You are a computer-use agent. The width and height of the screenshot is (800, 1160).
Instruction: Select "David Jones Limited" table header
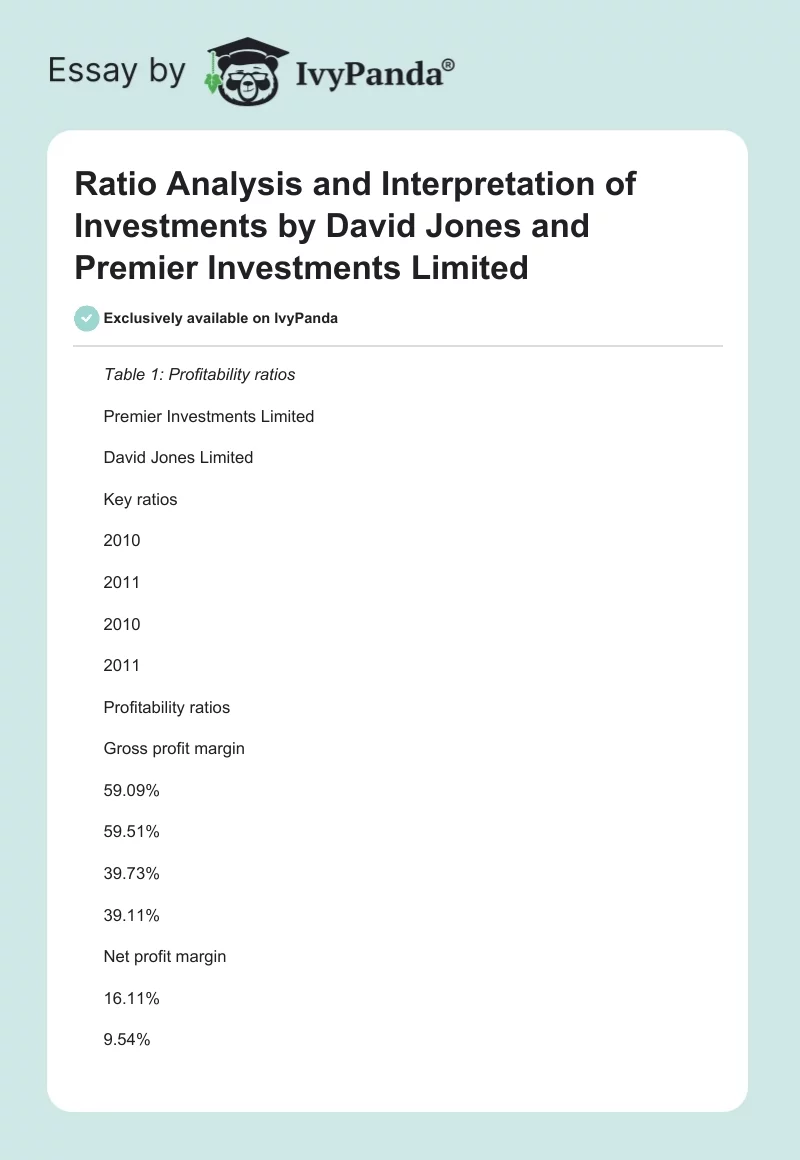[x=178, y=457]
